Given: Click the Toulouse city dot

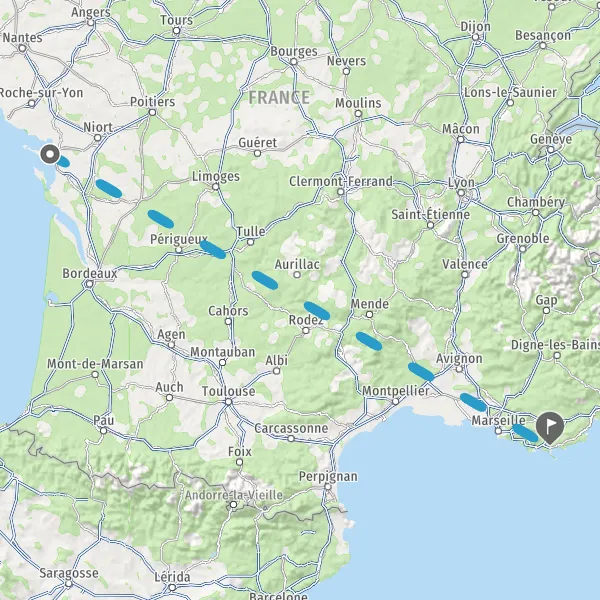Looking at the screenshot, I should click(228, 402).
